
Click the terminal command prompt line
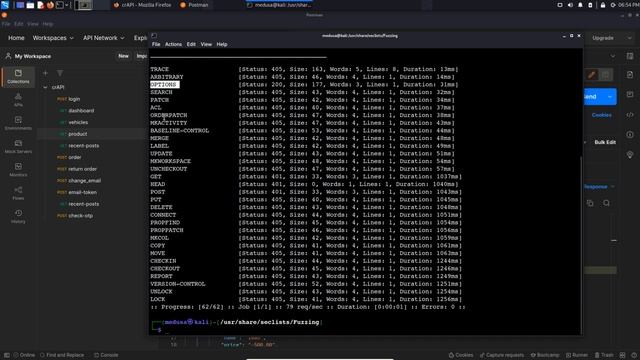237,326
